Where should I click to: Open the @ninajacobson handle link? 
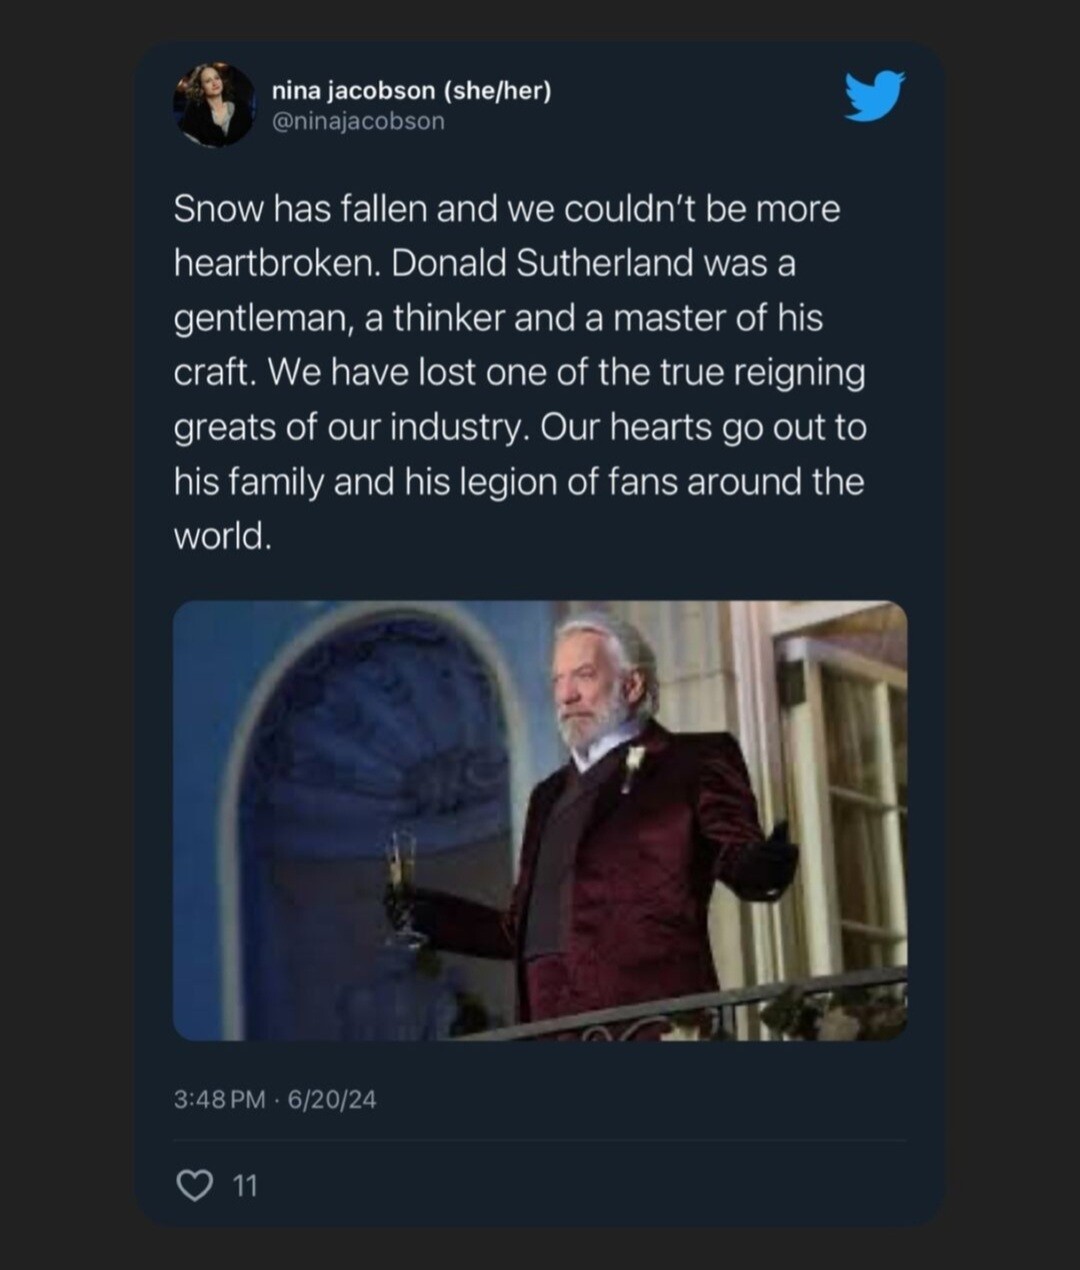[x=358, y=121]
